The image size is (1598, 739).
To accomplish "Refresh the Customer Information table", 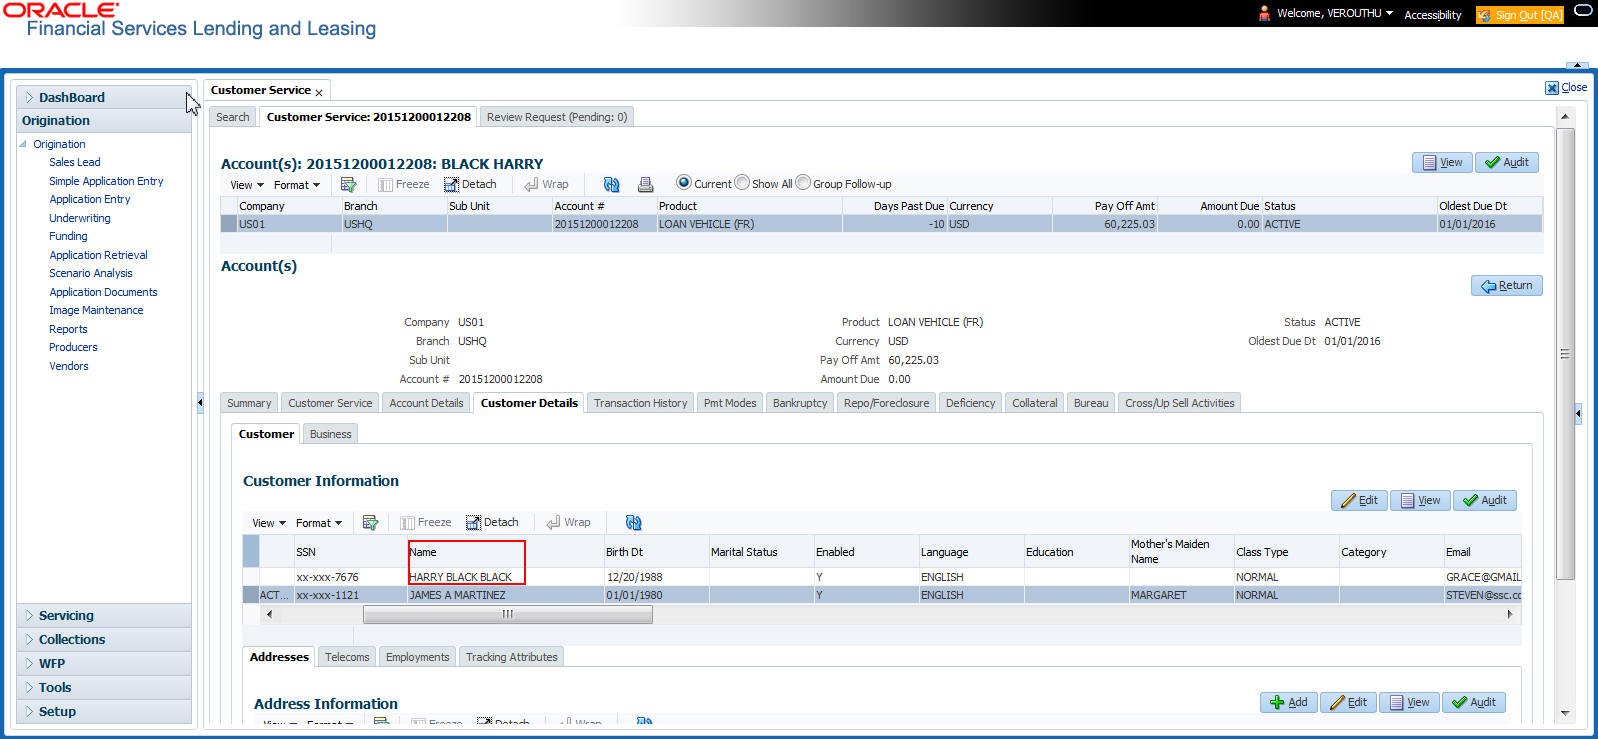I will tap(633, 522).
